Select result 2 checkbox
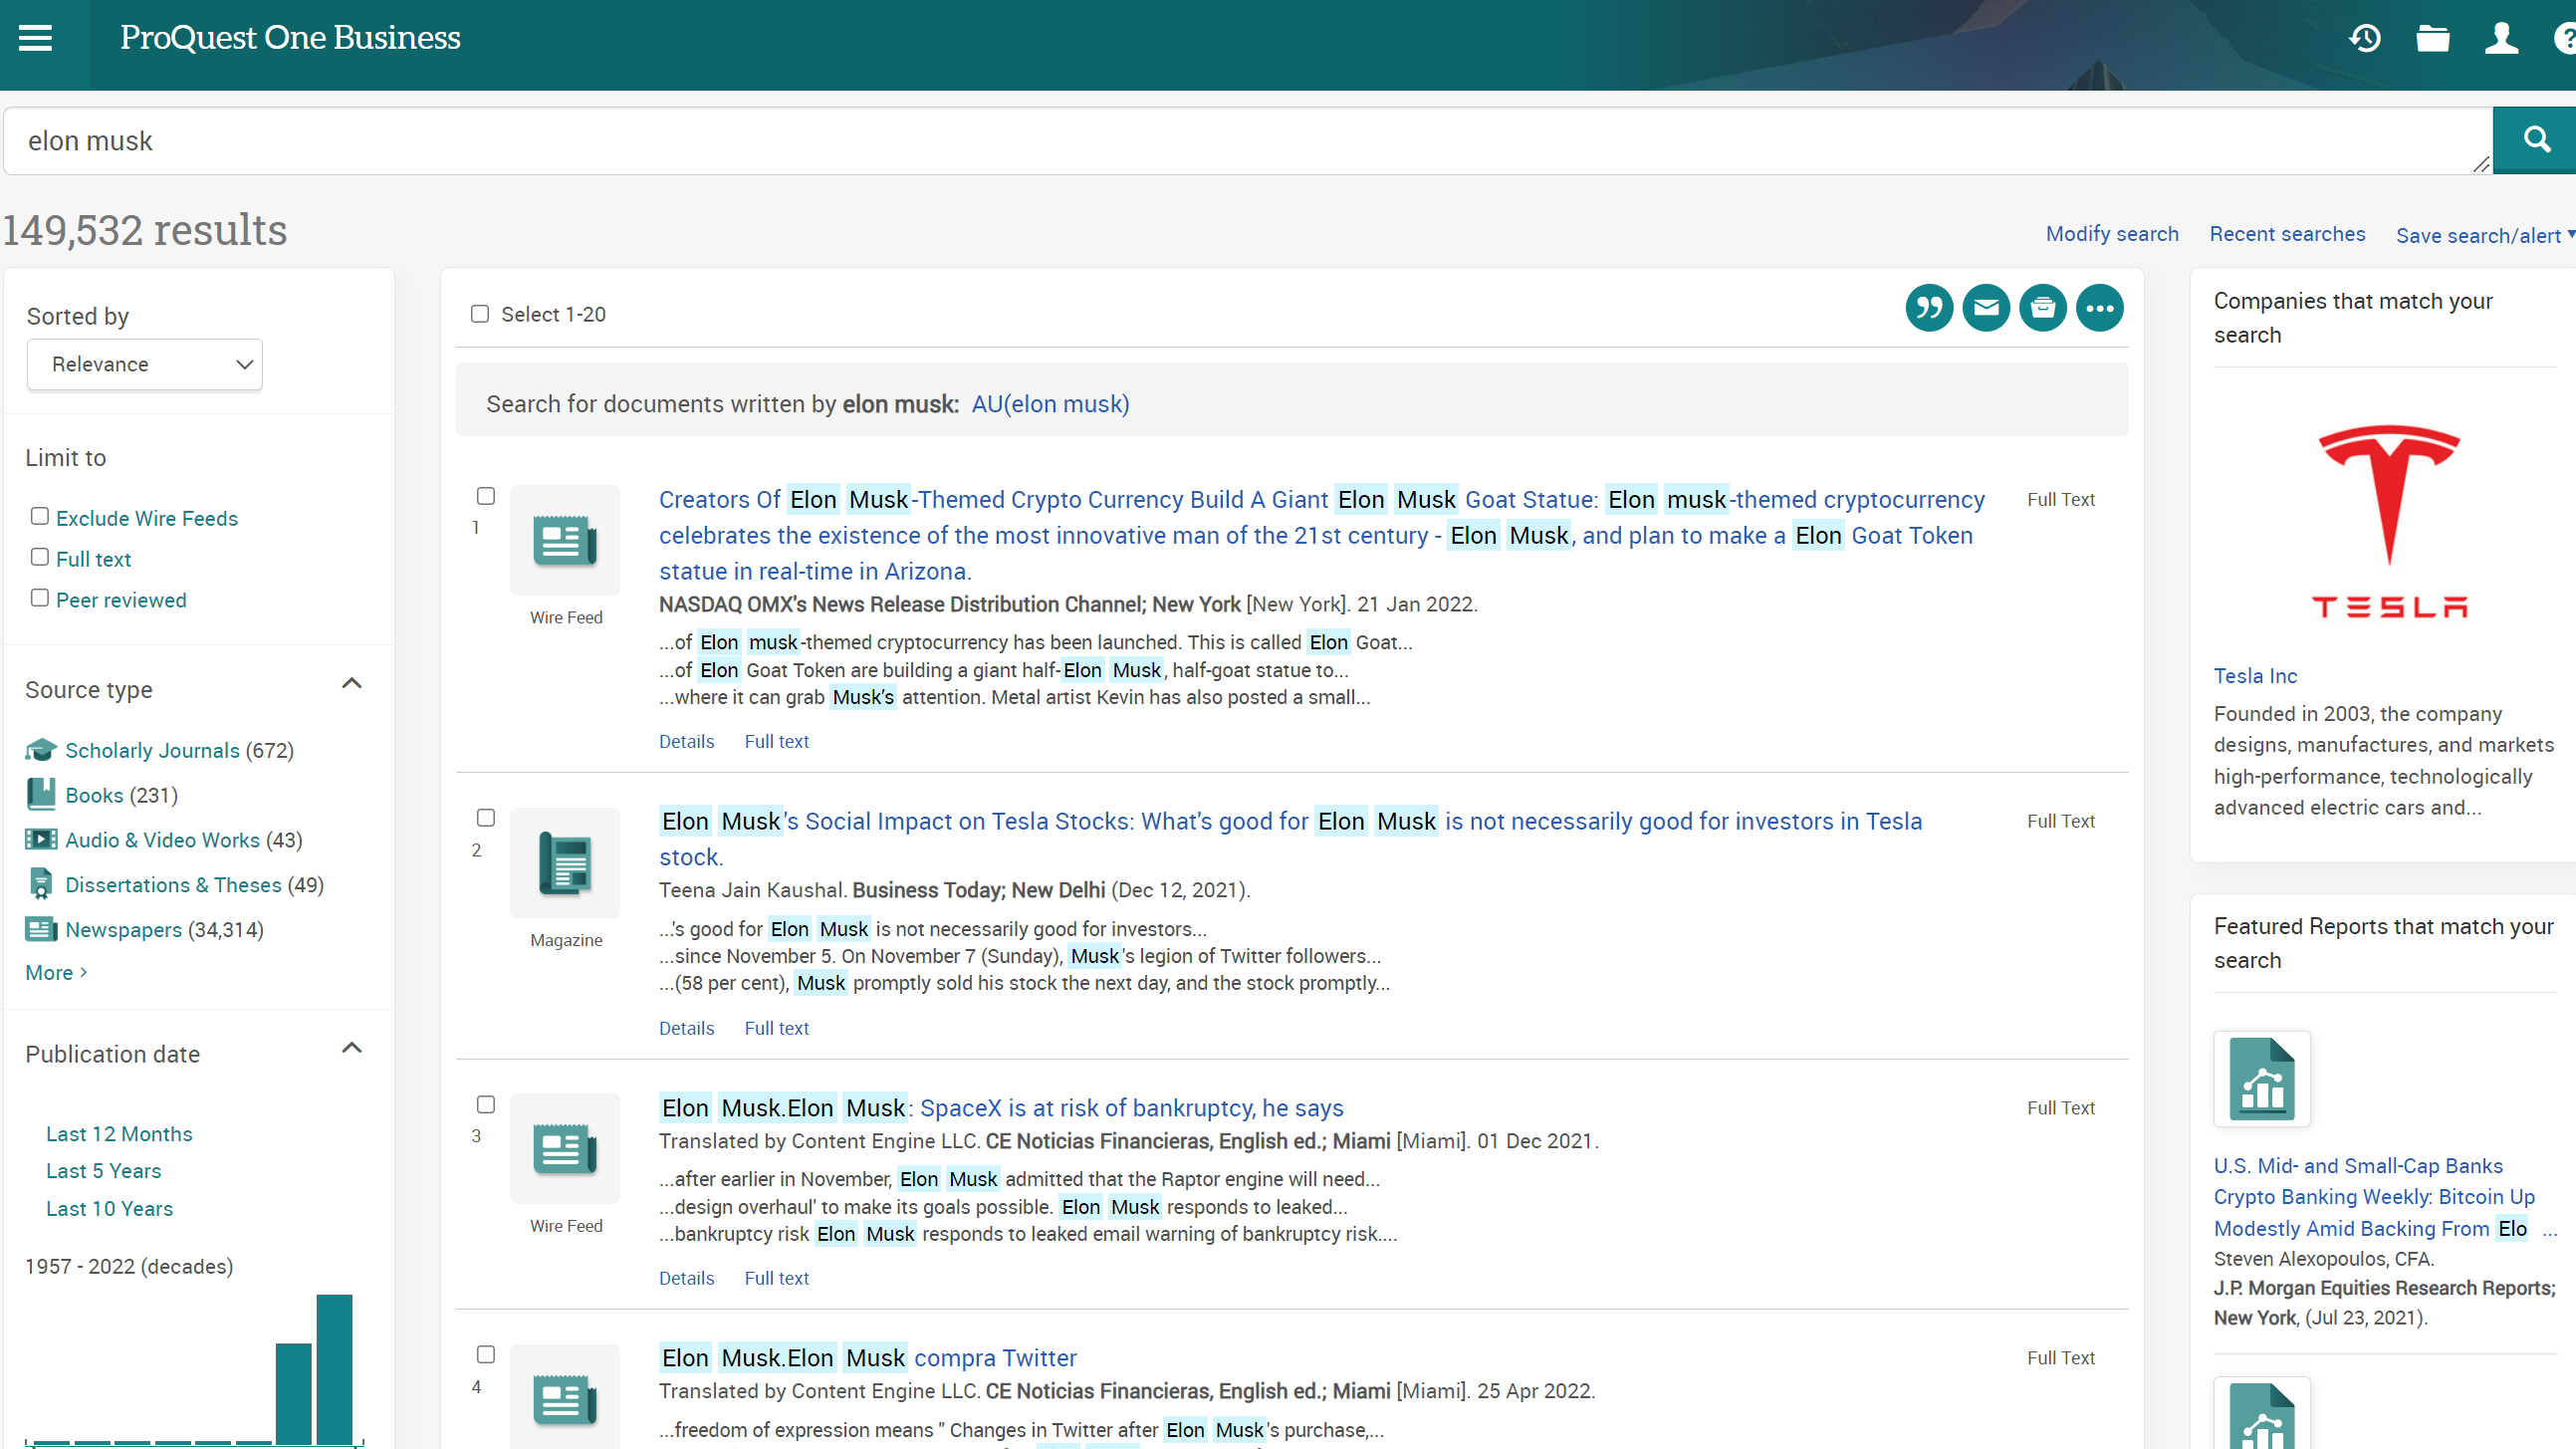Screen dimensions: 2576x1449 point(486,818)
